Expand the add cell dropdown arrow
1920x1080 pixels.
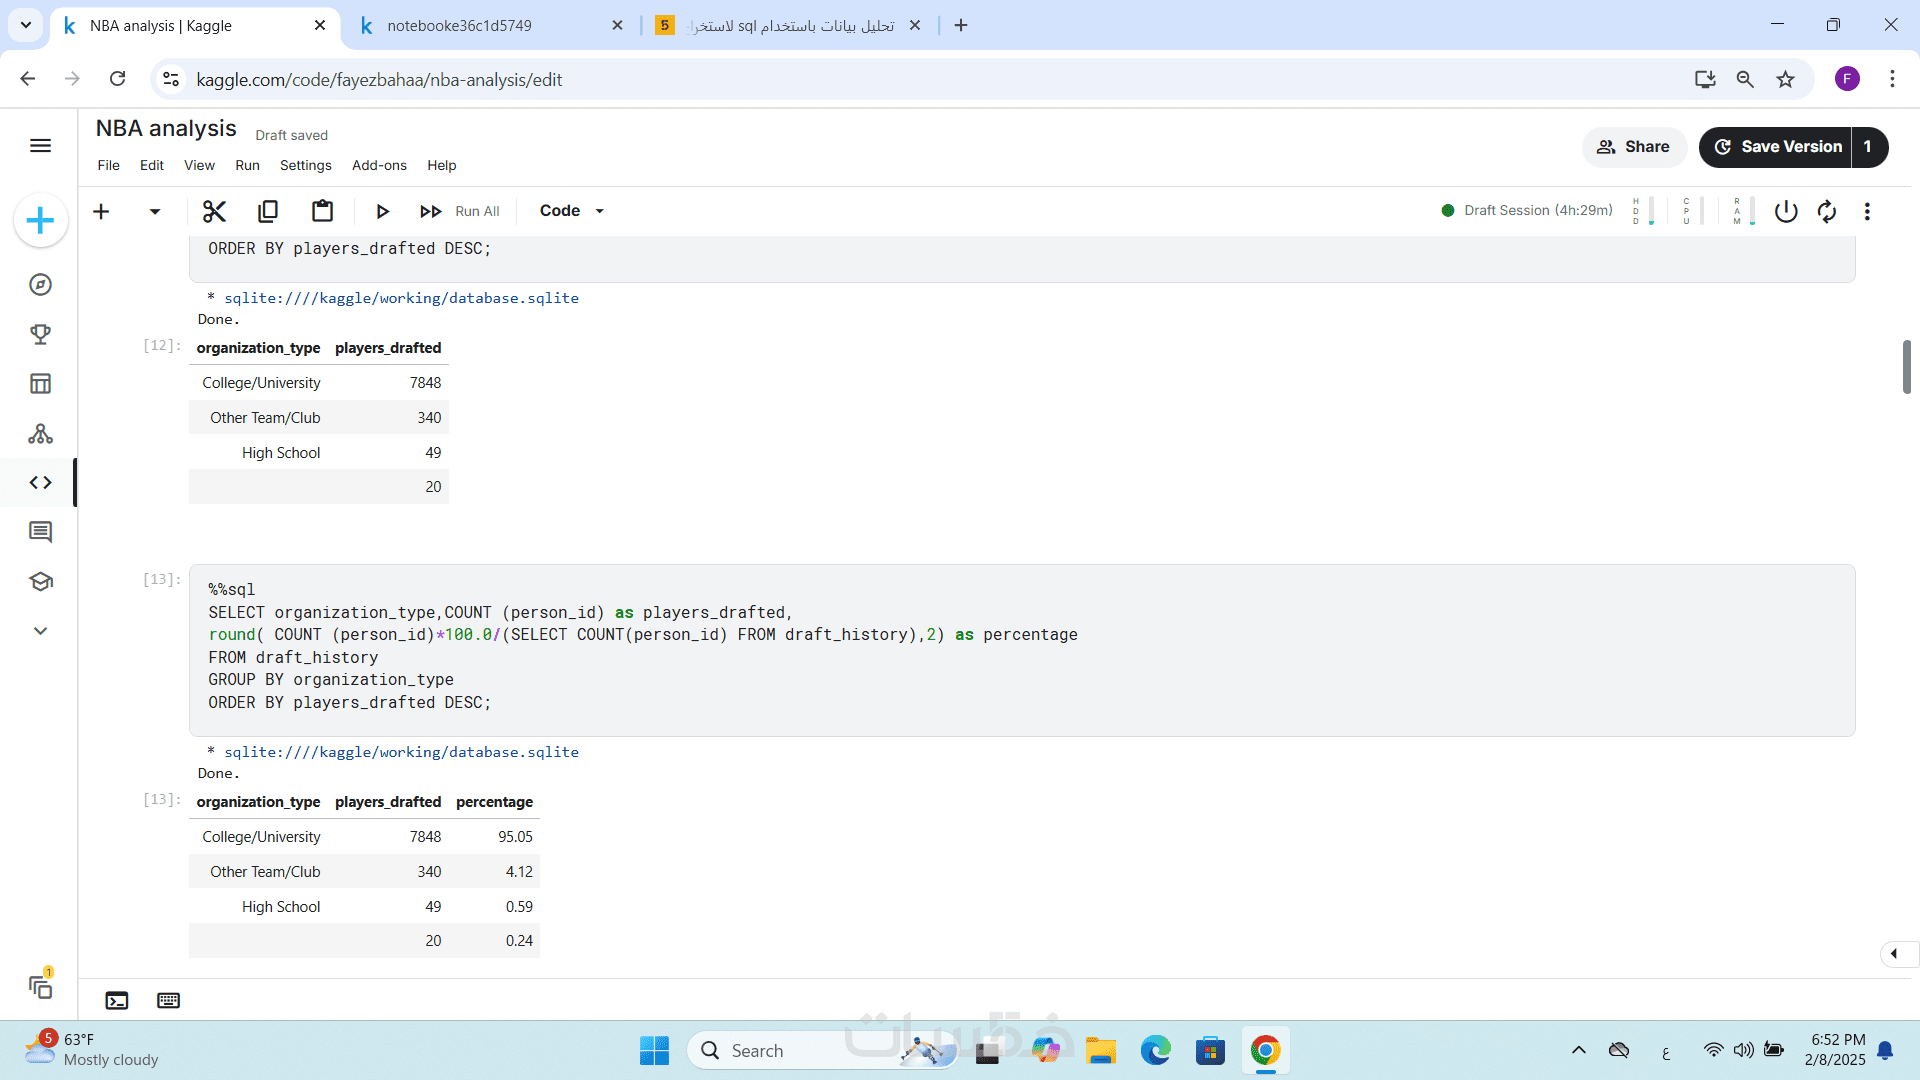pos(154,211)
